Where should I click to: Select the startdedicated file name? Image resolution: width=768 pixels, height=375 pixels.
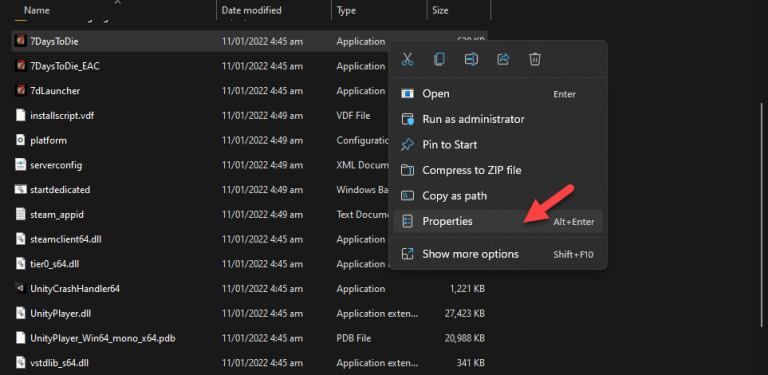coord(60,190)
